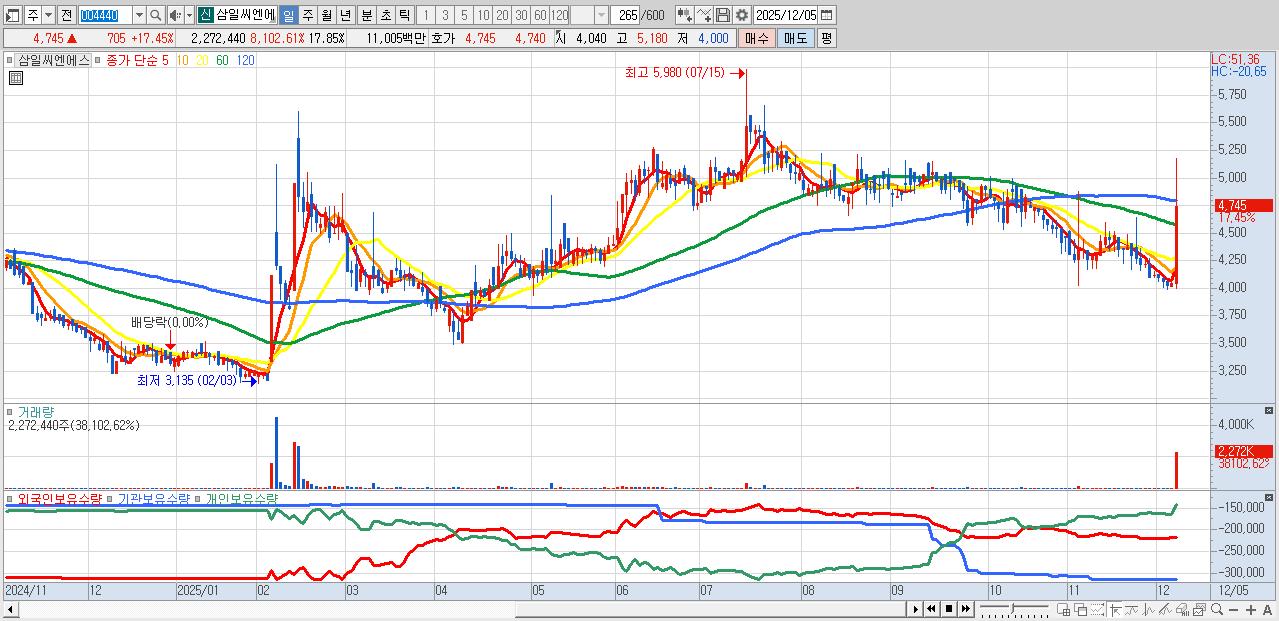Click the 60 moving average green label
The height and width of the screenshot is (621, 1279).
222,60
